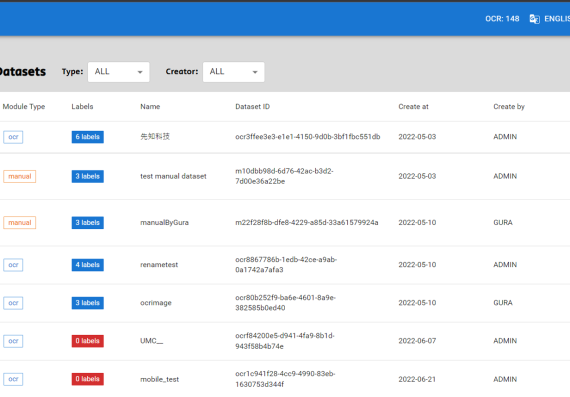
Task: Click the Dataset ID column header
Action: tap(252, 107)
